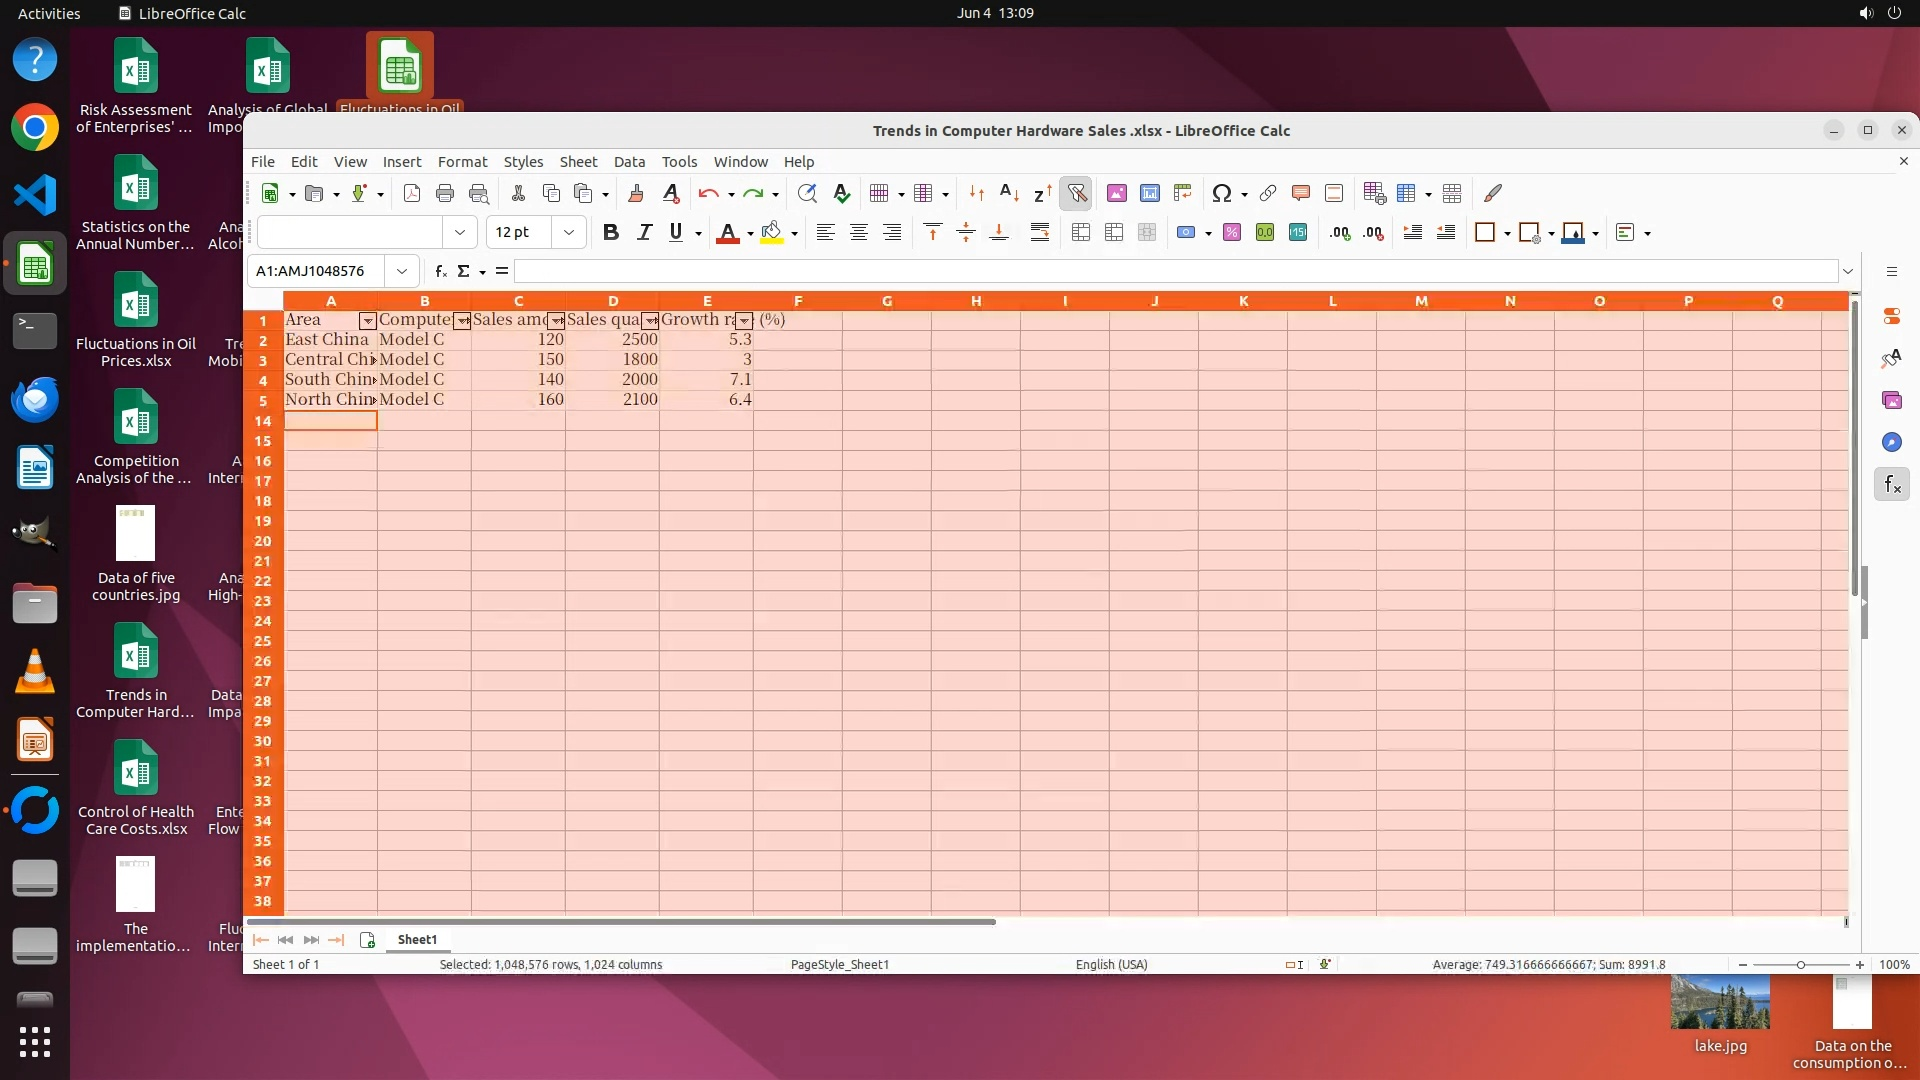
Task: Toggle Bold formatting
Action: pos(610,233)
